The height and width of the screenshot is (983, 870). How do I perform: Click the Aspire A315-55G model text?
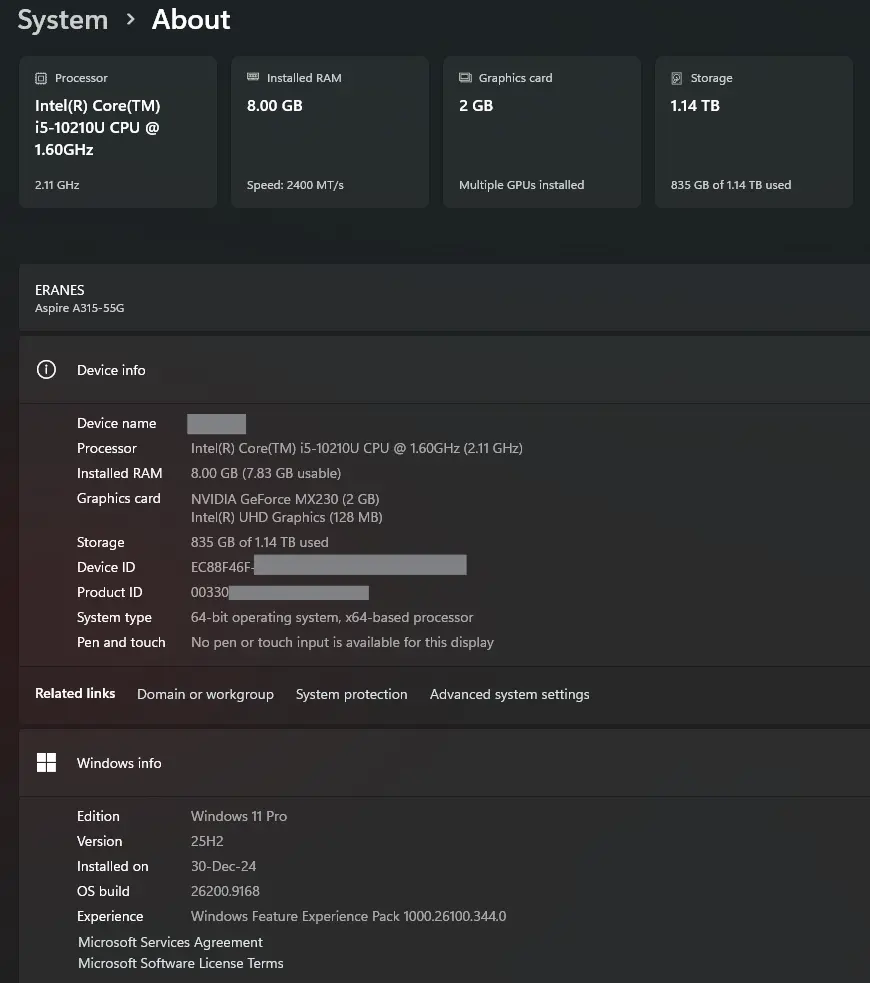[x=80, y=308]
